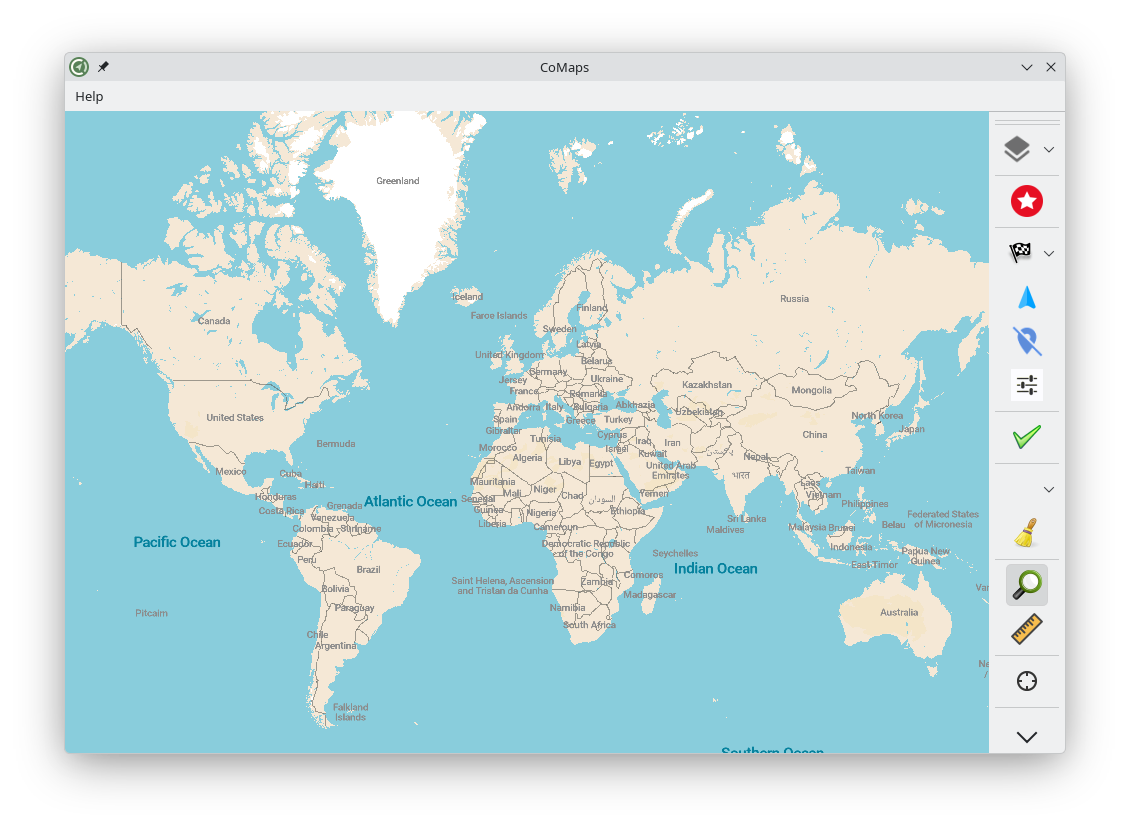
Task: Expand the layers dropdown arrow
Action: (1049, 150)
